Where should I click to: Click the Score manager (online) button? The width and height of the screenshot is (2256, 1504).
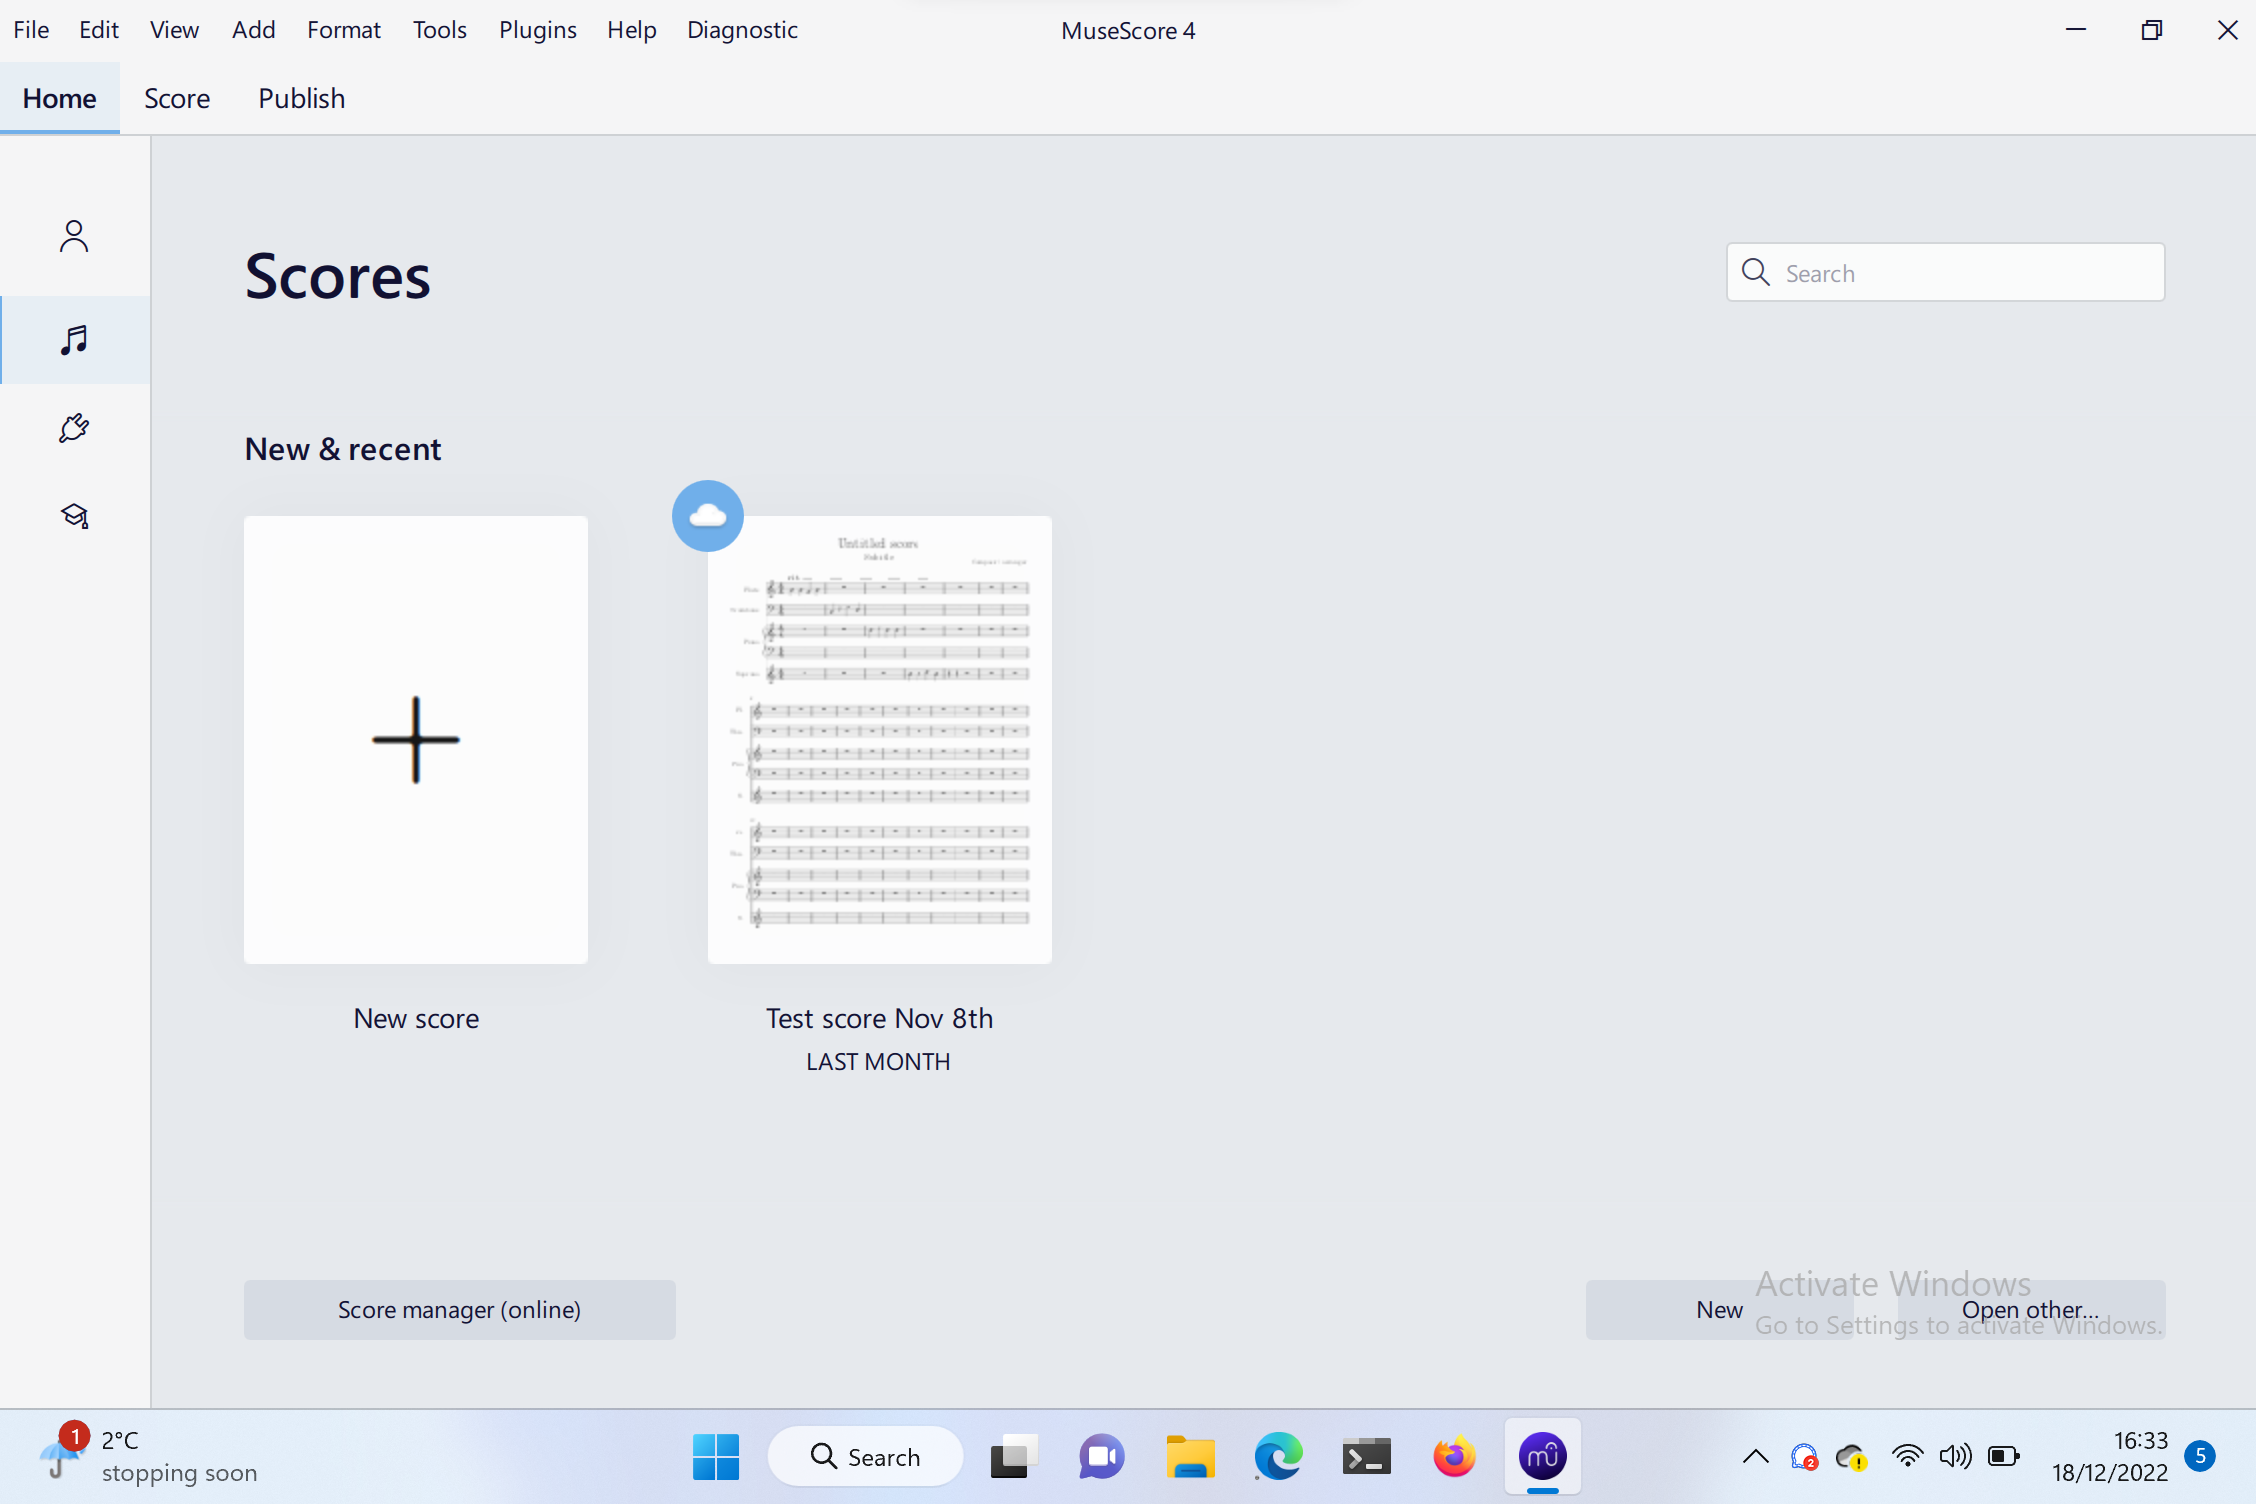pos(459,1310)
